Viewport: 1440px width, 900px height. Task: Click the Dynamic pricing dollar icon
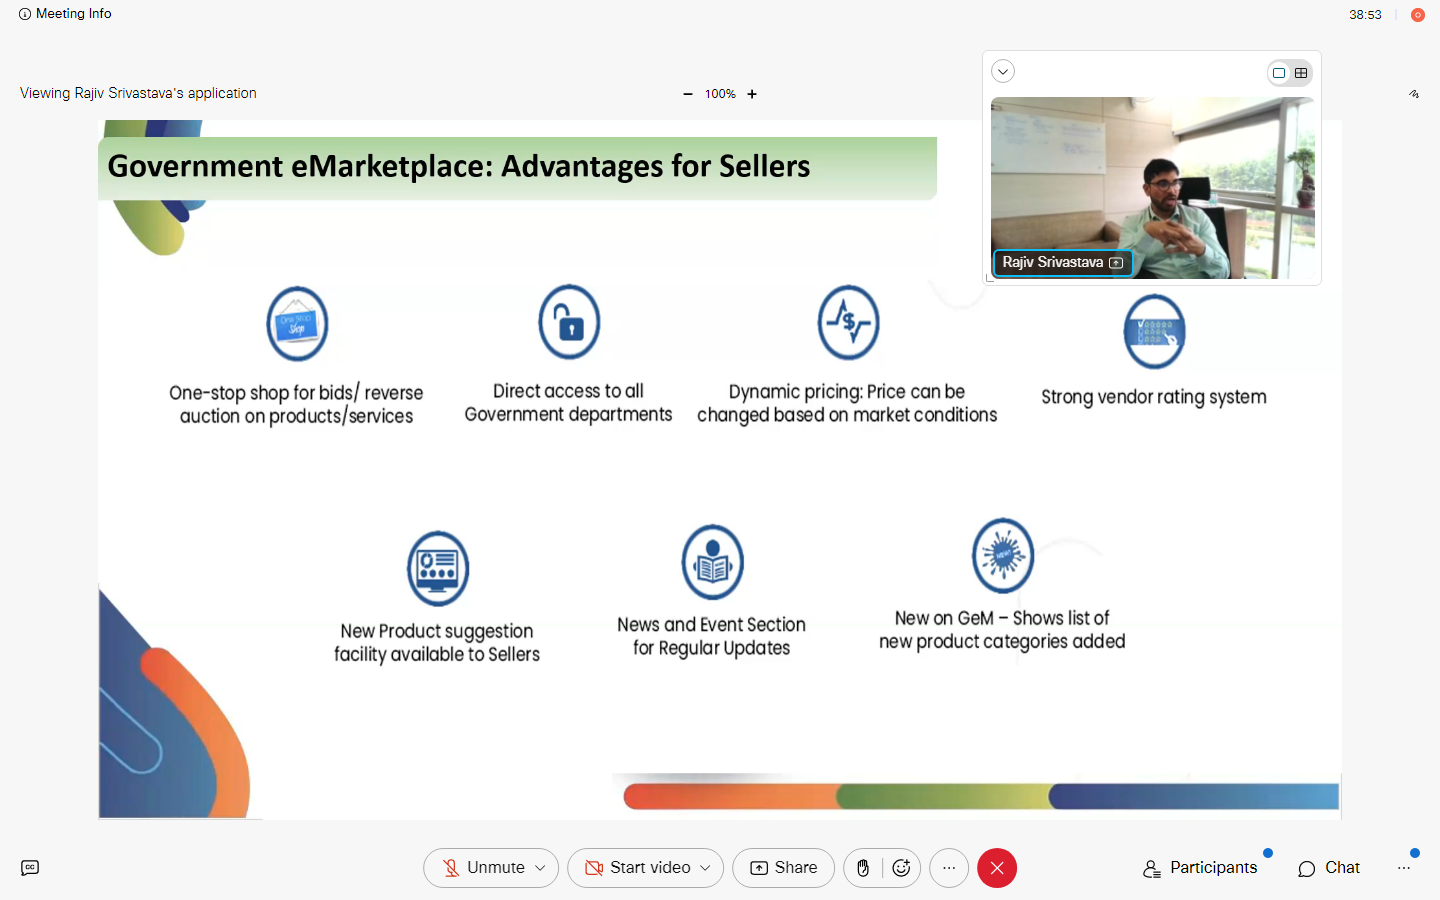848,322
